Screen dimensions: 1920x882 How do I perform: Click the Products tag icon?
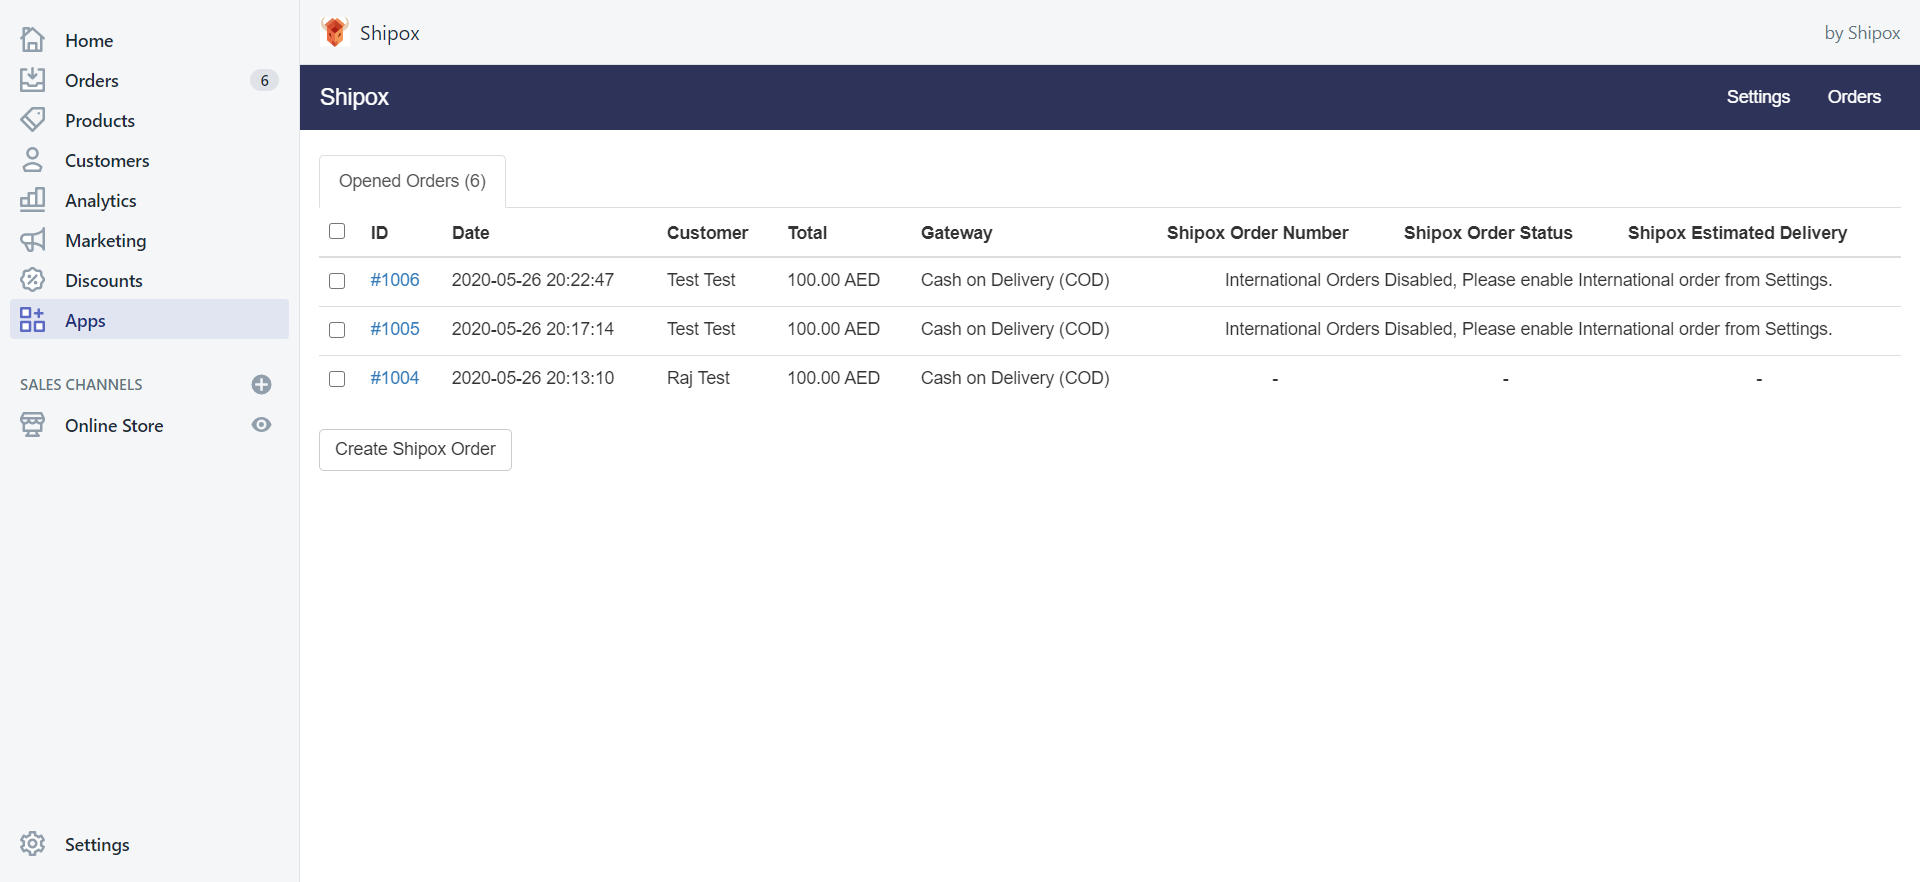pyautogui.click(x=33, y=120)
